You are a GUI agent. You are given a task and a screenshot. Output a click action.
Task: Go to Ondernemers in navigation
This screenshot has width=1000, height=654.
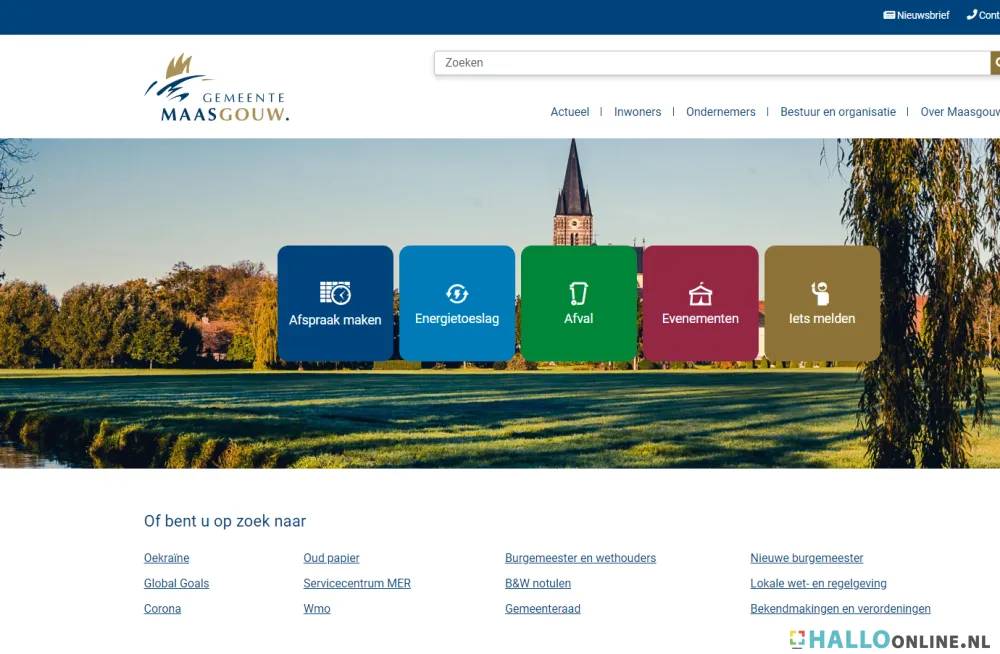tap(721, 112)
